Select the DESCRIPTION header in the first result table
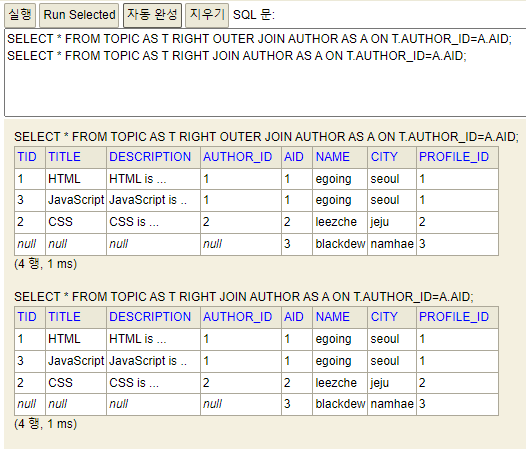Image resolution: width=526 pixels, height=449 pixels. [x=150, y=157]
